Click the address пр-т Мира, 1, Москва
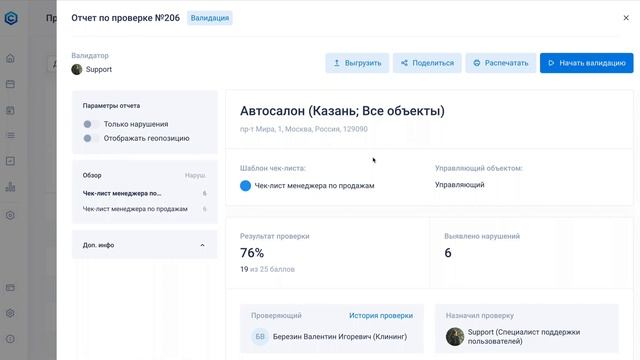The width and height of the screenshot is (640, 360). [x=304, y=129]
